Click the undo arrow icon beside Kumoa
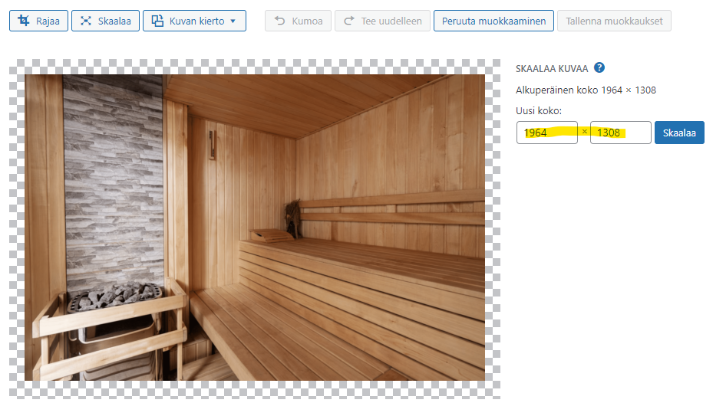 tap(279, 20)
